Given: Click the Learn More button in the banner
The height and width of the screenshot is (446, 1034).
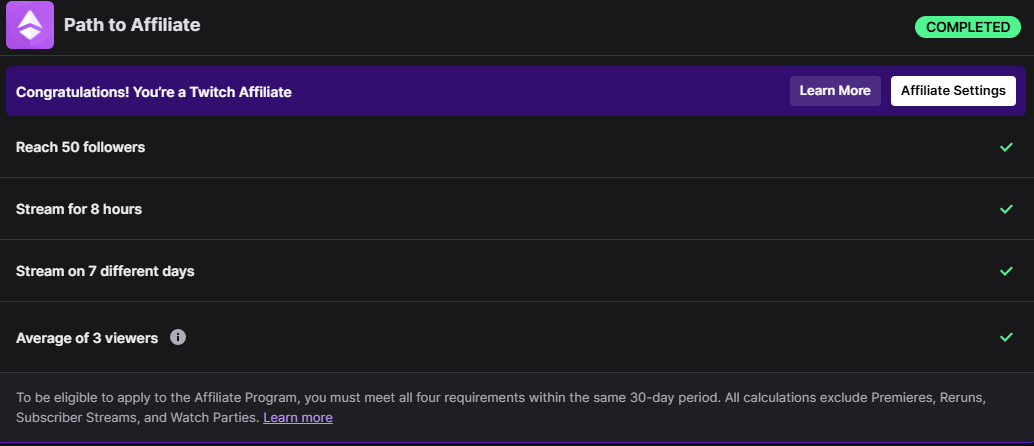Looking at the screenshot, I should [835, 91].
